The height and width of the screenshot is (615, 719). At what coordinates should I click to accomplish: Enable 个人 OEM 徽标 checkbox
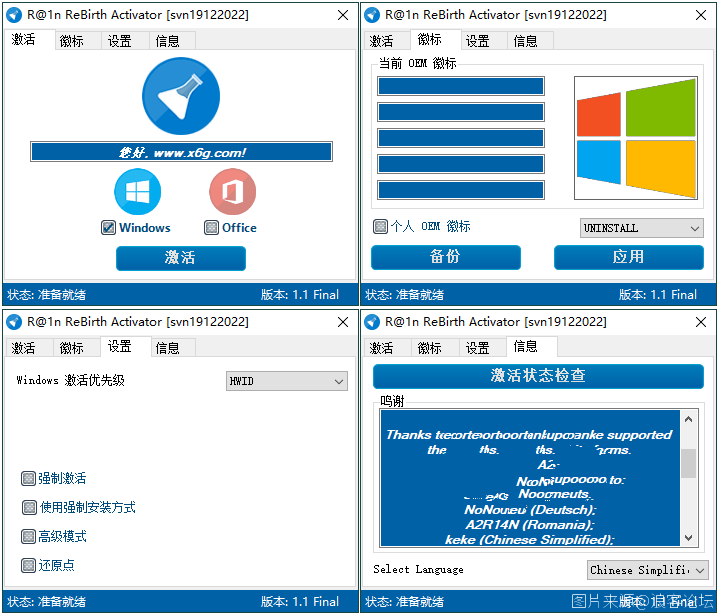click(380, 226)
